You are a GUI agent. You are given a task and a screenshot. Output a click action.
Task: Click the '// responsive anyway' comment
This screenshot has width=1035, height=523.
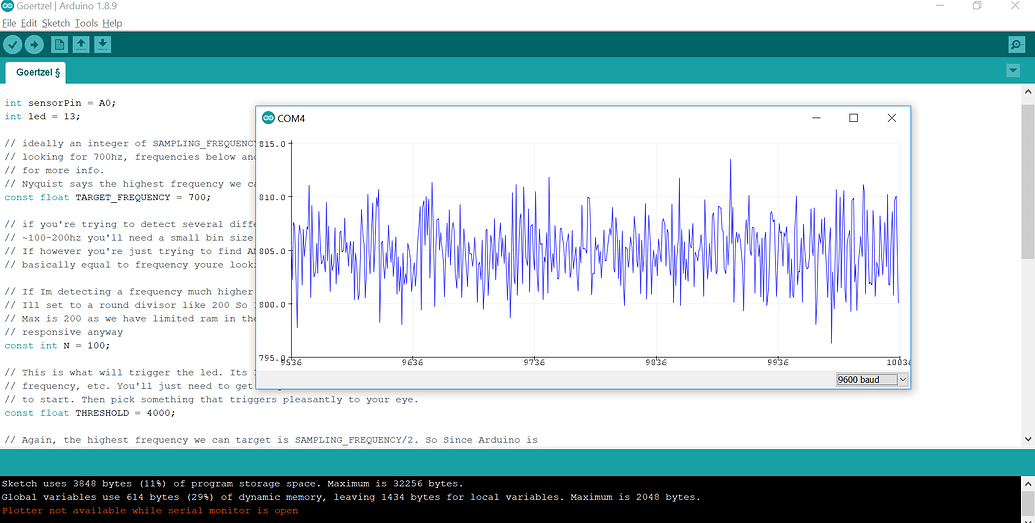click(63, 332)
